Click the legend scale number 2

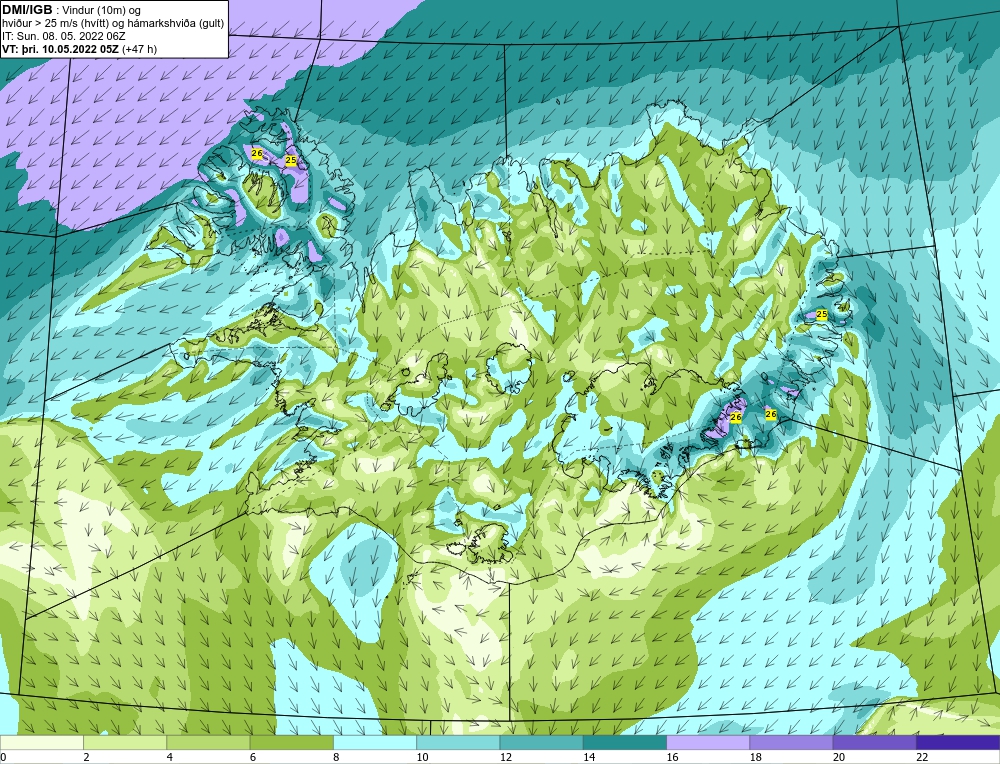pyautogui.click(x=86, y=757)
